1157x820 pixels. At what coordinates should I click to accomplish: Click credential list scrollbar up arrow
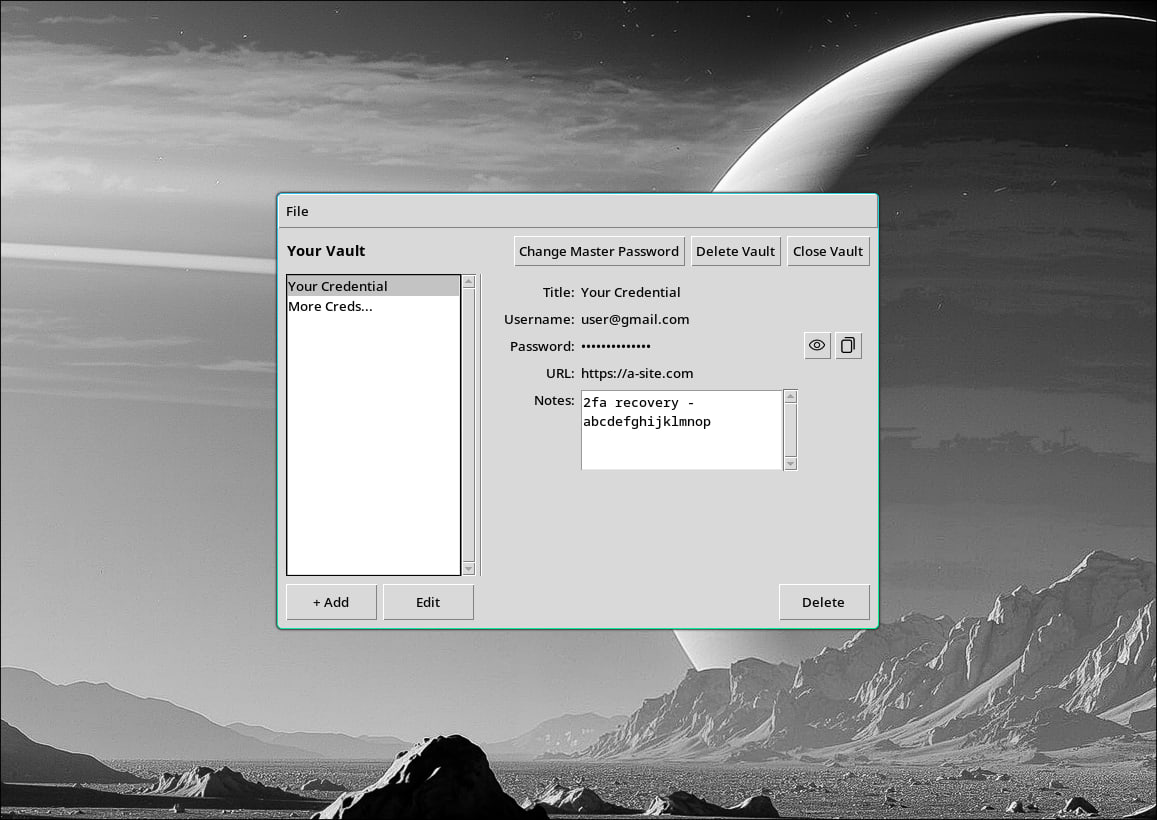click(469, 282)
